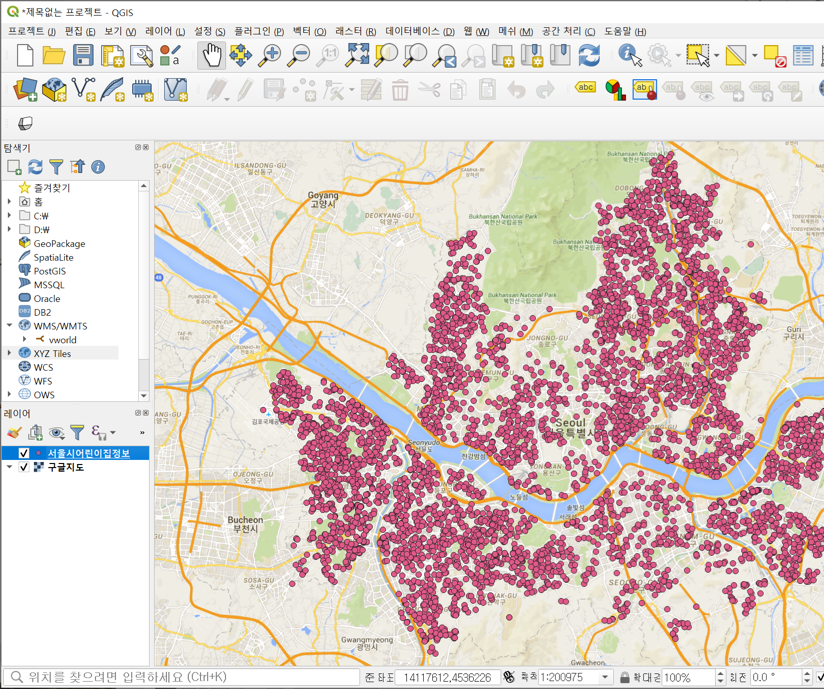The height and width of the screenshot is (689, 824).
Task: Click the GeoPackage entry in Browser
Action: [x=57, y=243]
